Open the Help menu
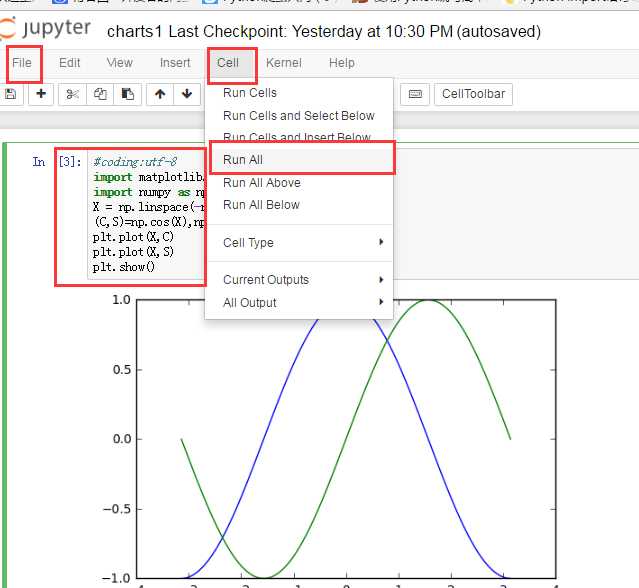This screenshot has height=588, width=639. 342,63
